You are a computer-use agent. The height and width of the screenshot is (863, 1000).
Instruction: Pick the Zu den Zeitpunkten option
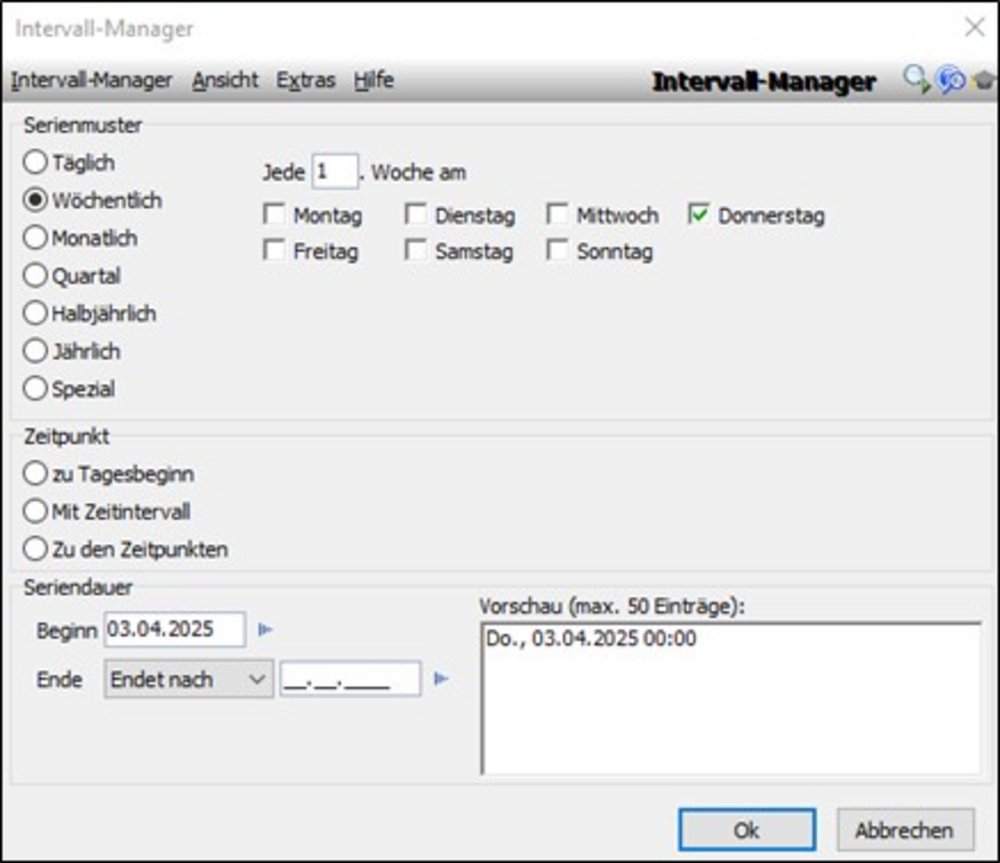click(35, 549)
